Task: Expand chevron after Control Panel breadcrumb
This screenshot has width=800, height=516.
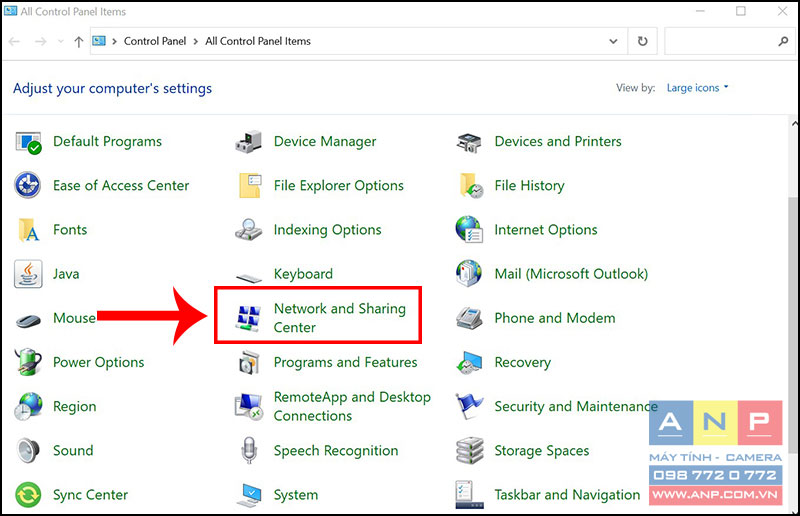Action: 195,41
